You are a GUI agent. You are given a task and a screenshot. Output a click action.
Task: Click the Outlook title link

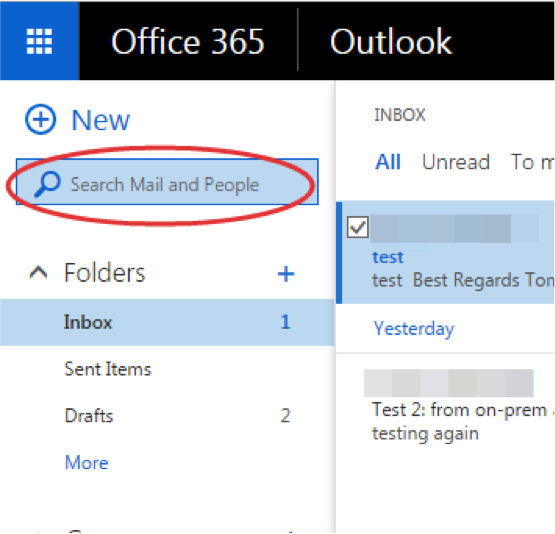click(391, 41)
